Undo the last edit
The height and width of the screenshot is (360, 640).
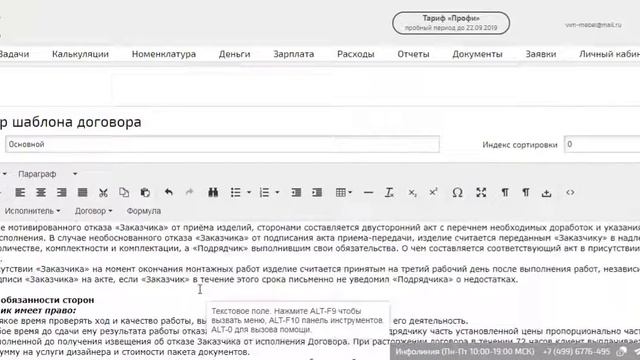pos(169,192)
